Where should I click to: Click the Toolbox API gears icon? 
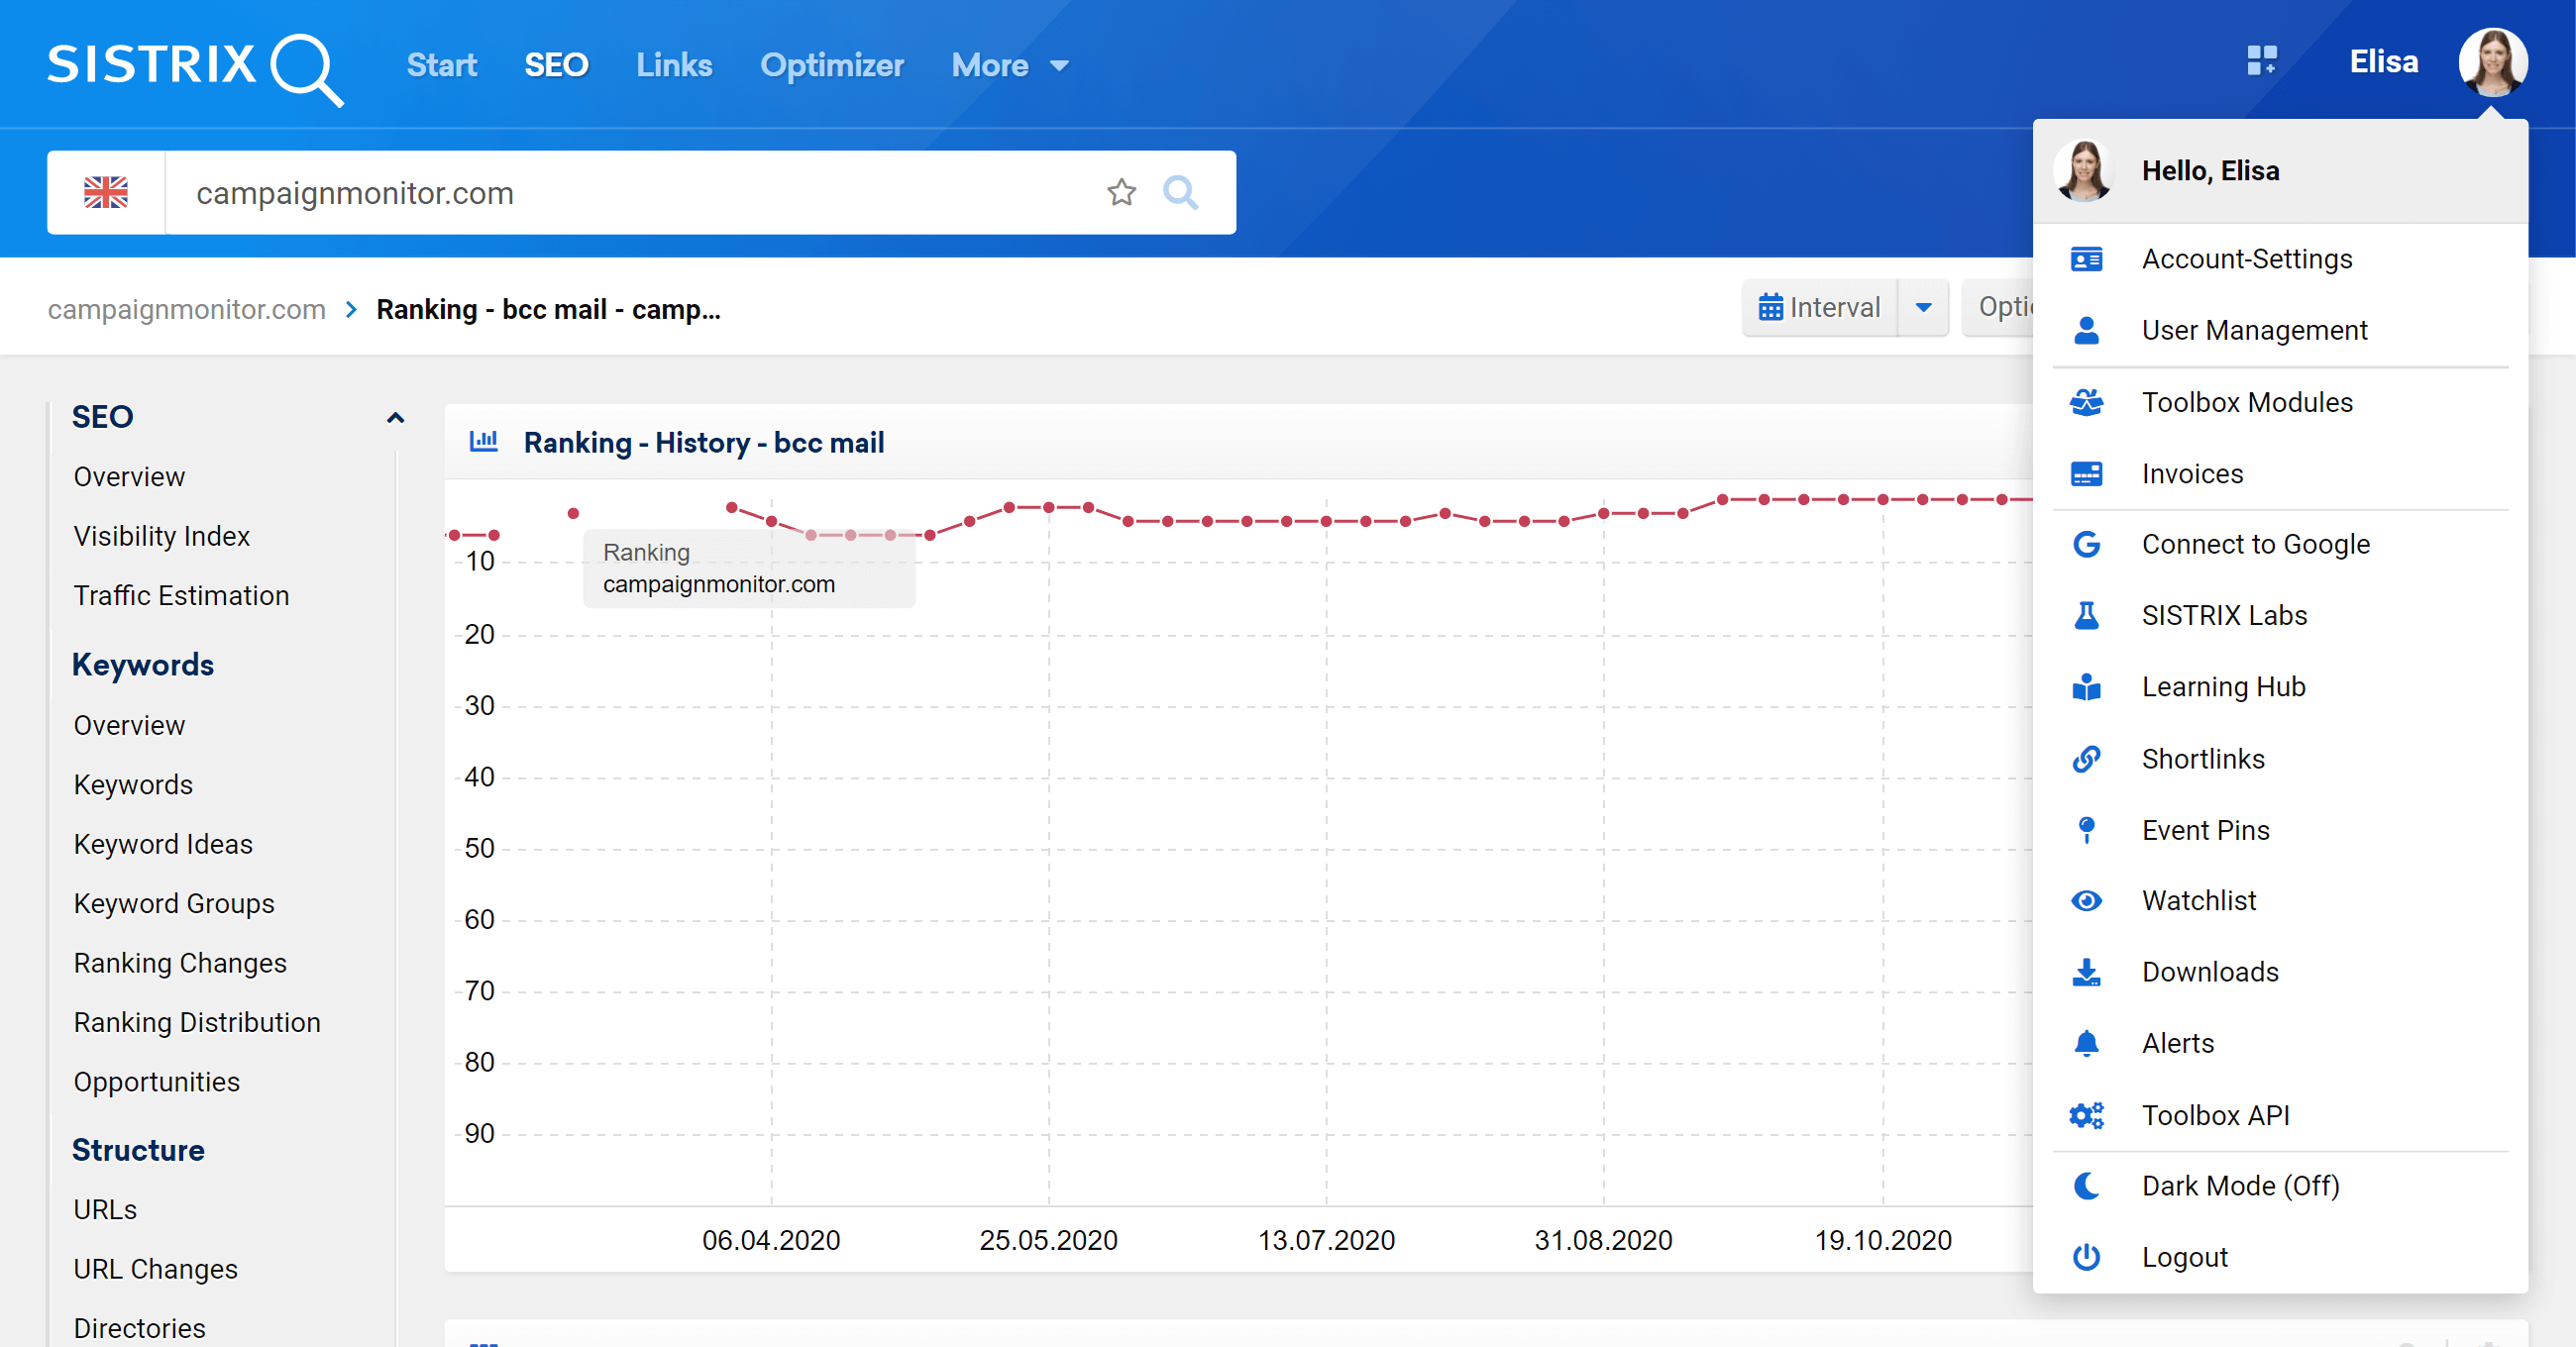point(2086,1115)
